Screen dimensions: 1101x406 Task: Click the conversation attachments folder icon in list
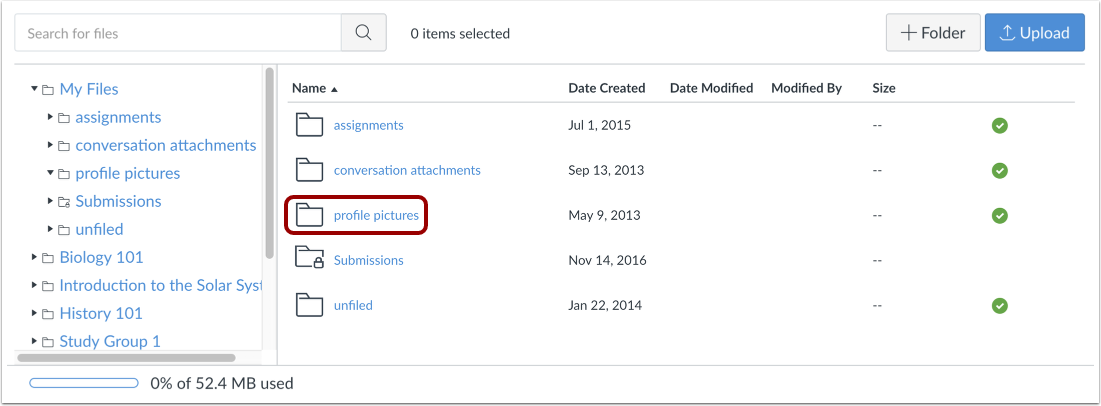point(311,171)
